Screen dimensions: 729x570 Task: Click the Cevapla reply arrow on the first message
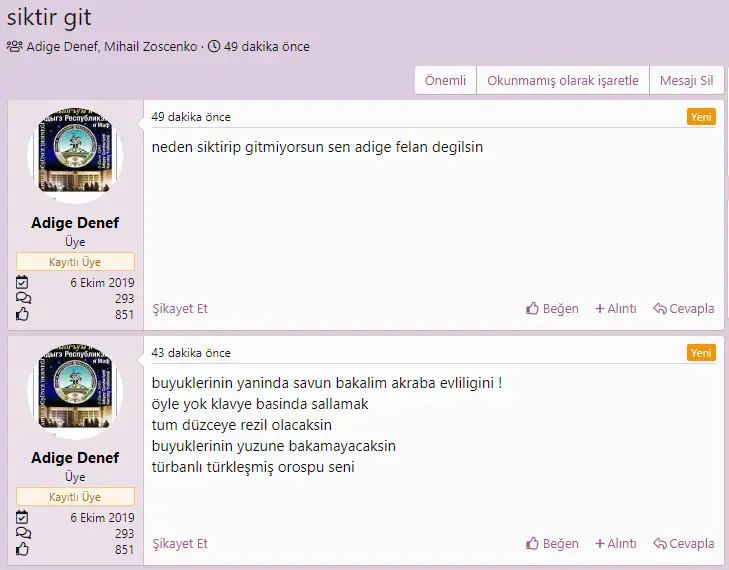pyautogui.click(x=660, y=309)
